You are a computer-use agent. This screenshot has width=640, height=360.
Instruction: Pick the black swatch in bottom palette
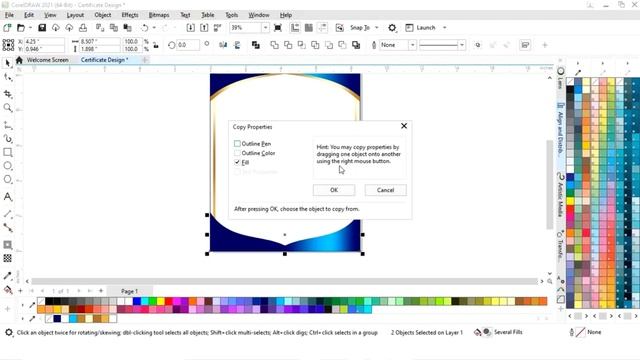click(x=49, y=301)
